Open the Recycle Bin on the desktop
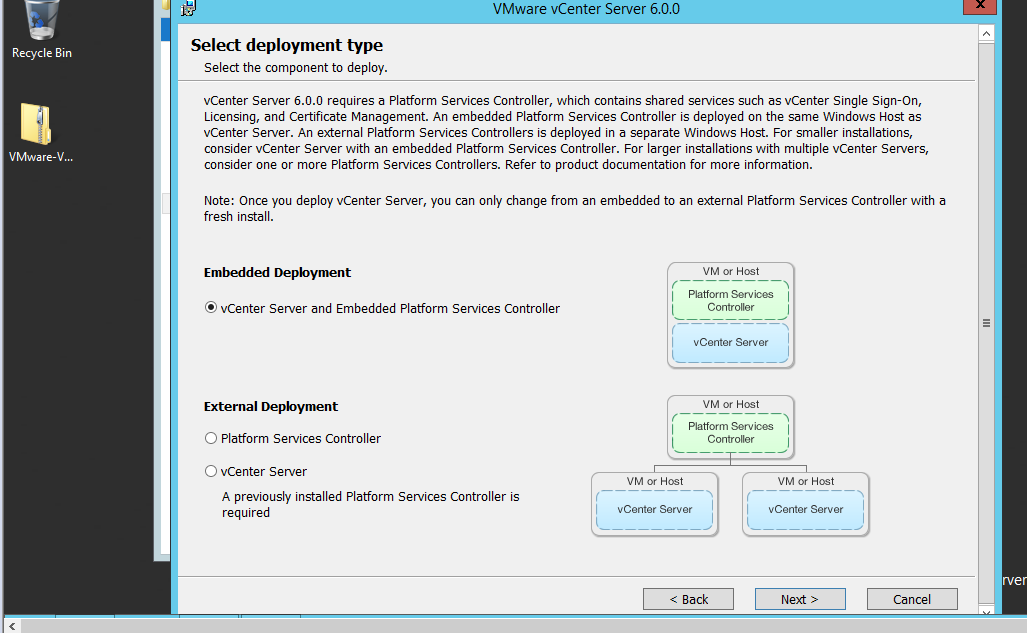 pos(40,27)
